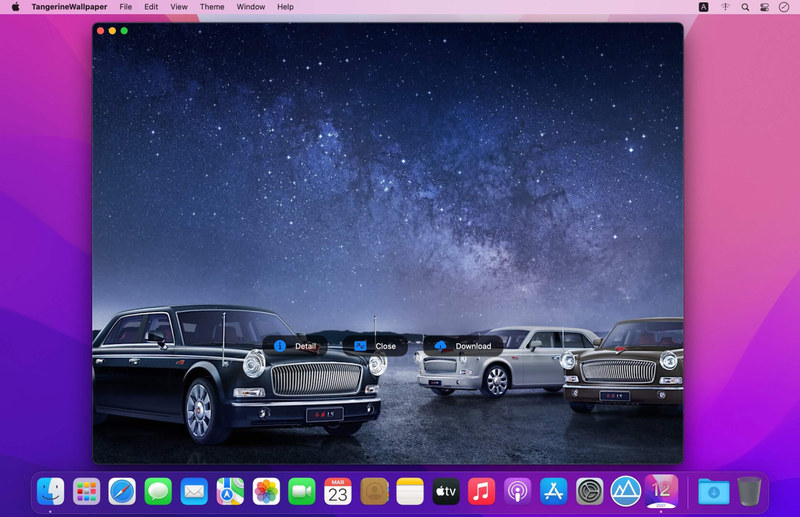
Task: Zoom the window with the green button
Action: tap(124, 31)
